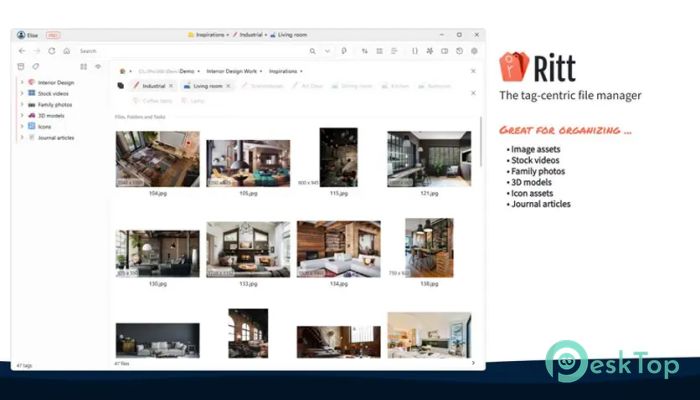Click the Demo breadcrumb segment
The width and height of the screenshot is (700, 400).
pos(187,71)
